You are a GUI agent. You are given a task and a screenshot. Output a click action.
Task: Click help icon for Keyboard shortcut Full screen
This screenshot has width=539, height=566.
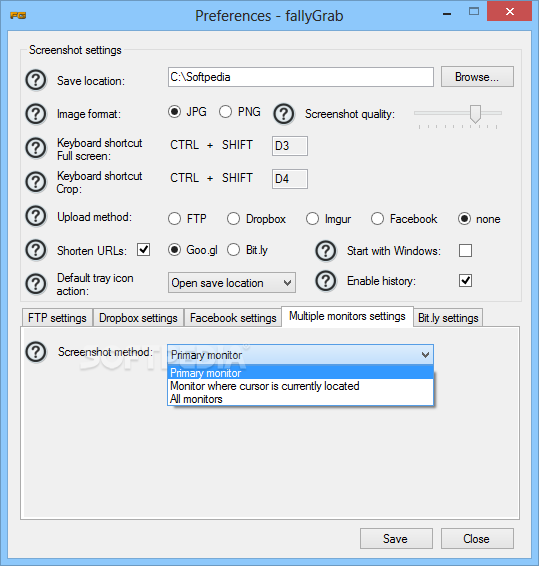pos(36,148)
